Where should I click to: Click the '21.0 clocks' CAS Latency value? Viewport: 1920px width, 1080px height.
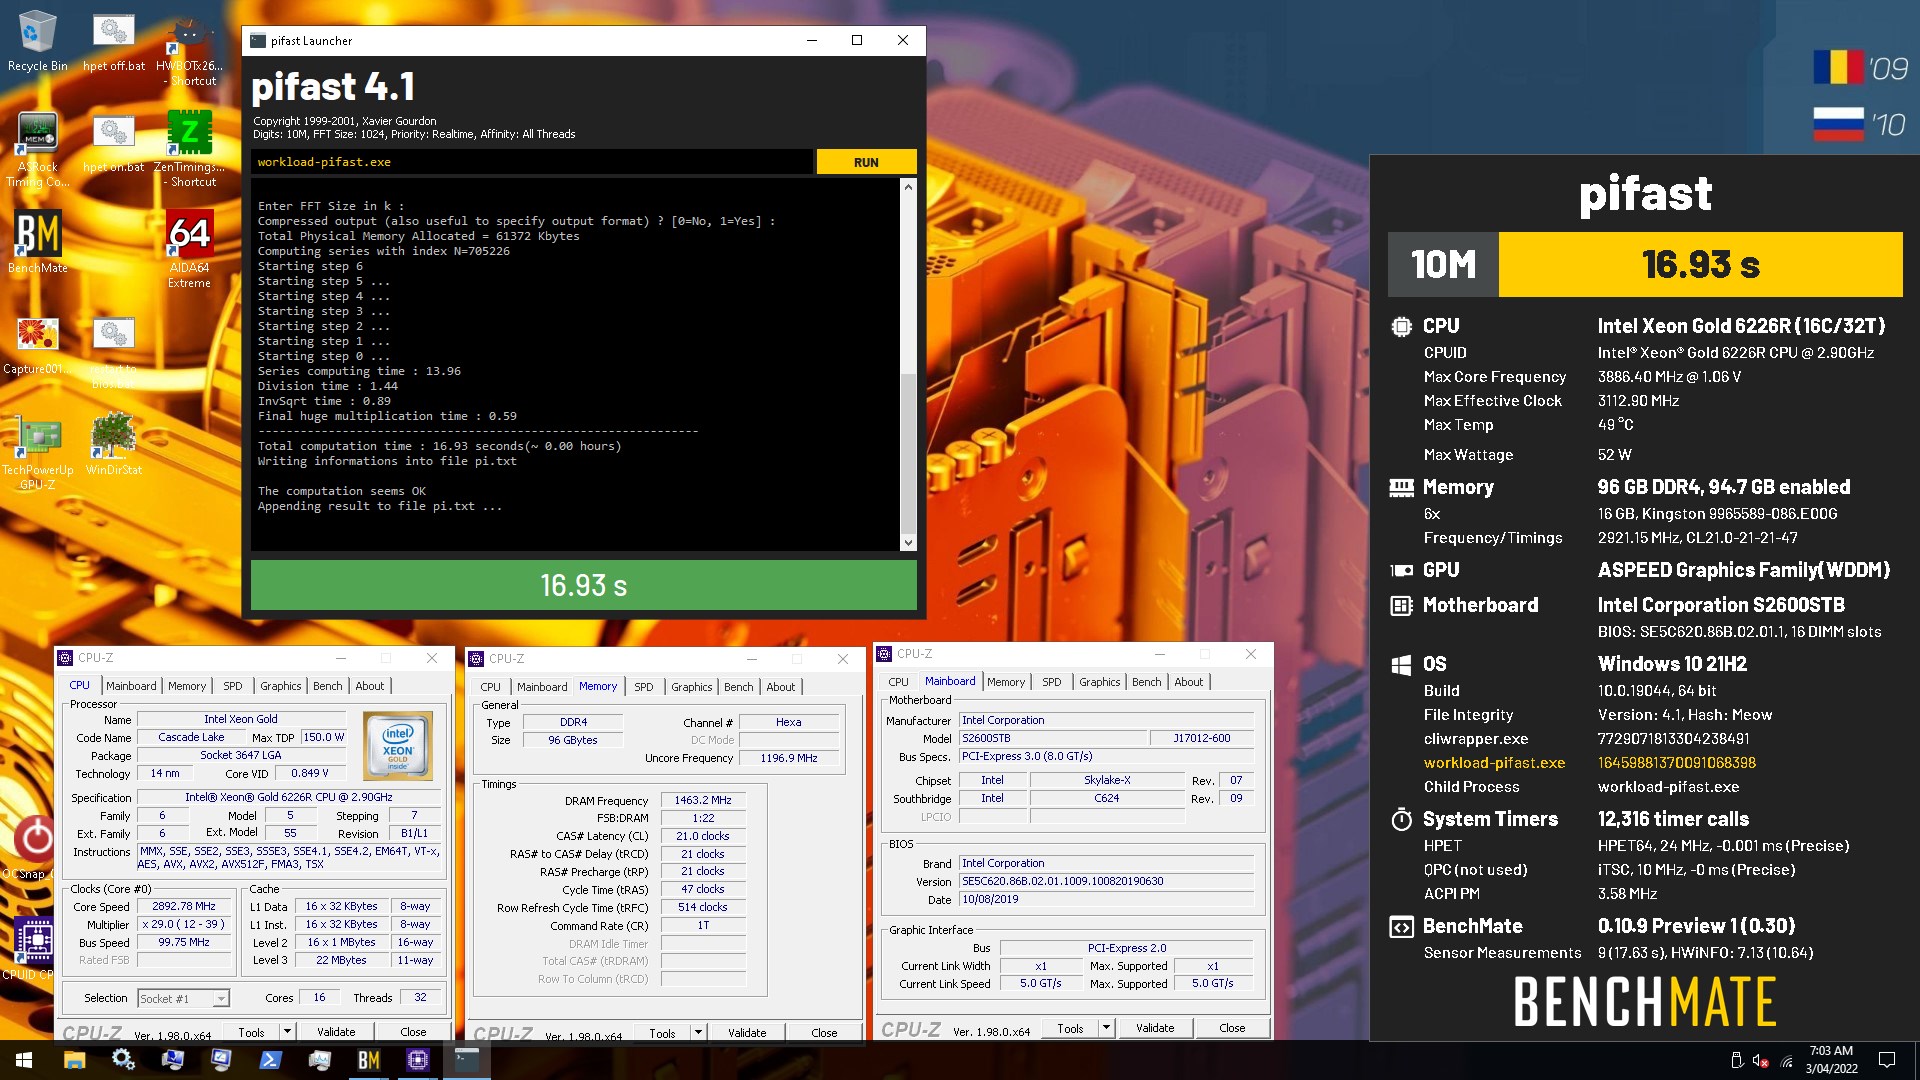pos(702,836)
